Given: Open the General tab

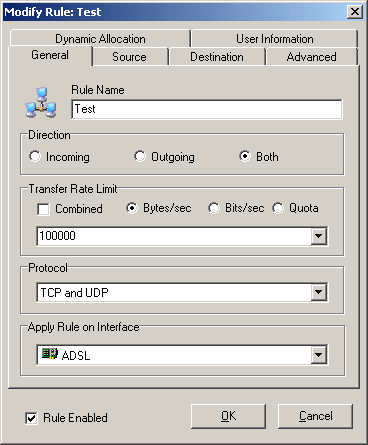Looking at the screenshot, I should (x=50, y=55).
